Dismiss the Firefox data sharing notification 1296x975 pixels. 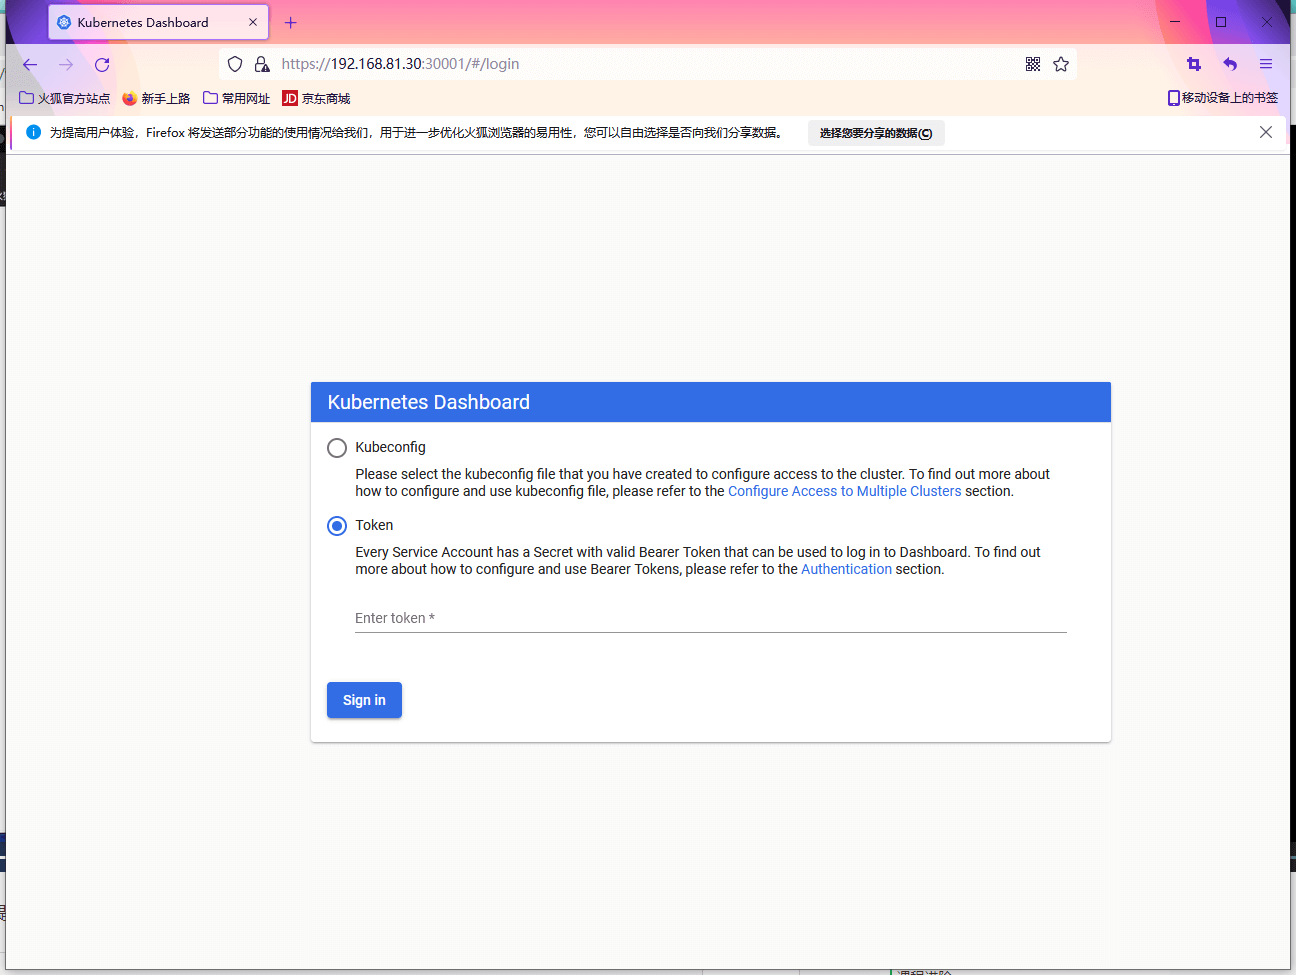1266,132
